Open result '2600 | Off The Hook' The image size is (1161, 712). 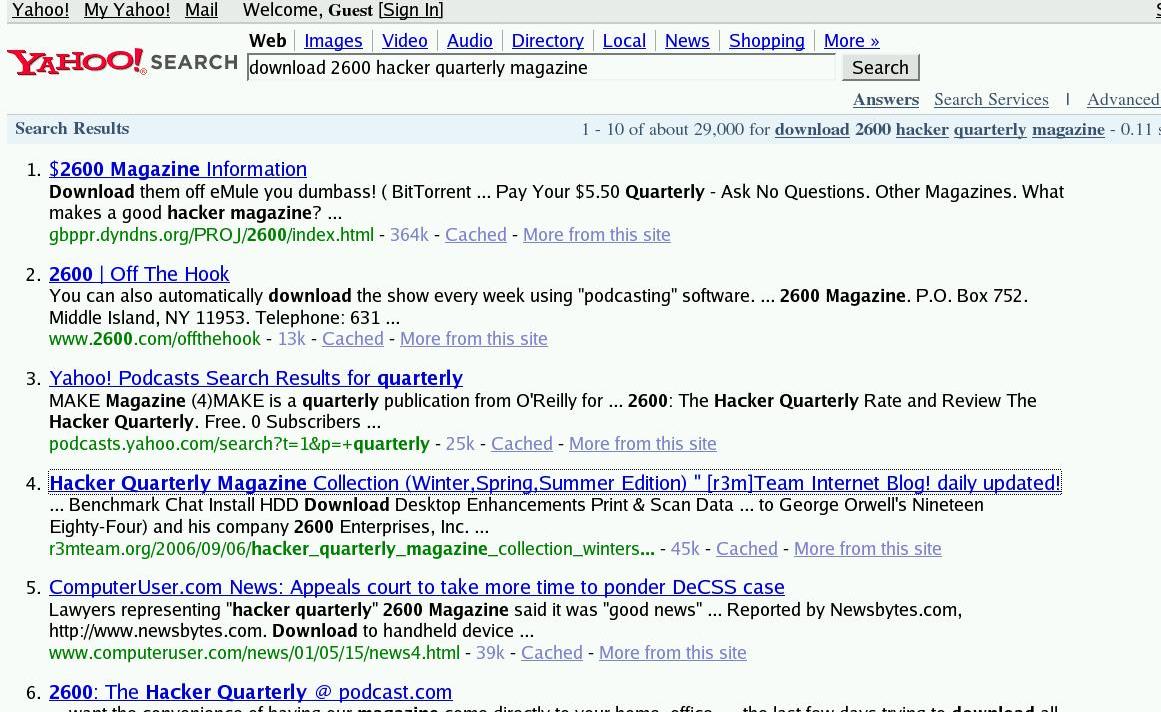(x=139, y=275)
